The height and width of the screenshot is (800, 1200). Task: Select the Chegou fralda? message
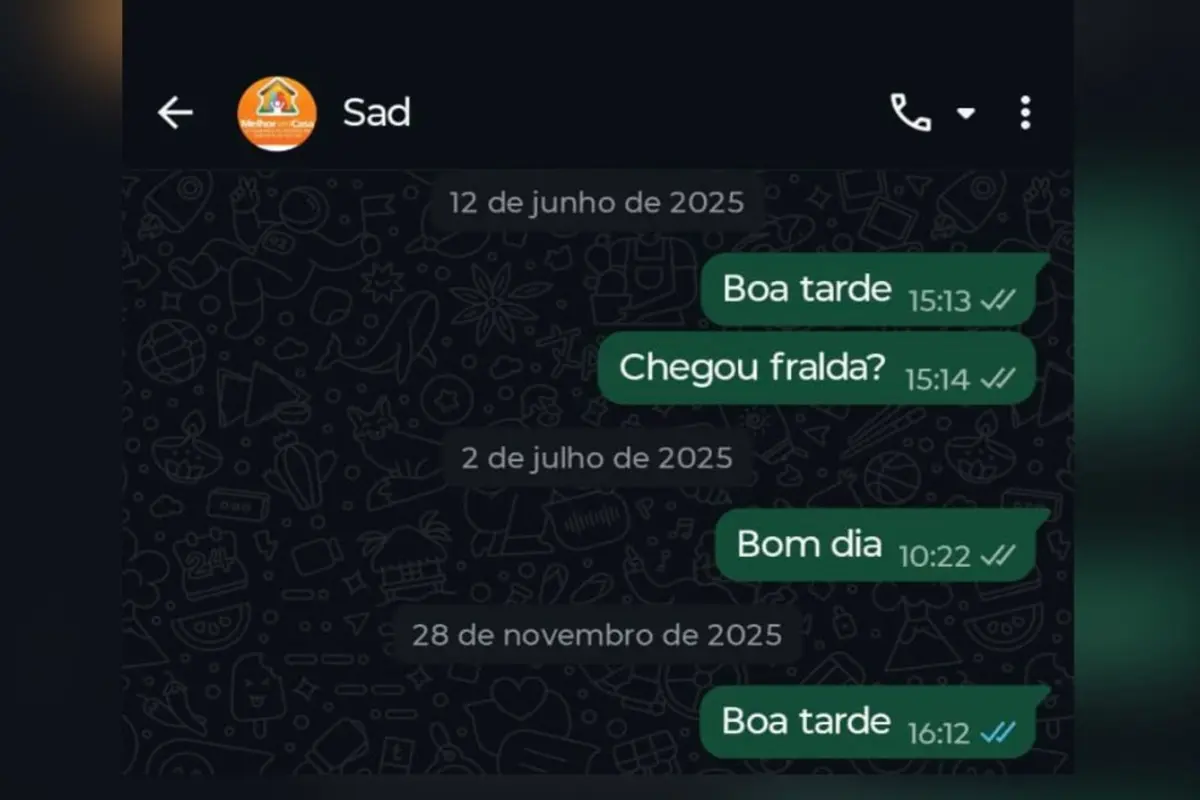click(817, 368)
